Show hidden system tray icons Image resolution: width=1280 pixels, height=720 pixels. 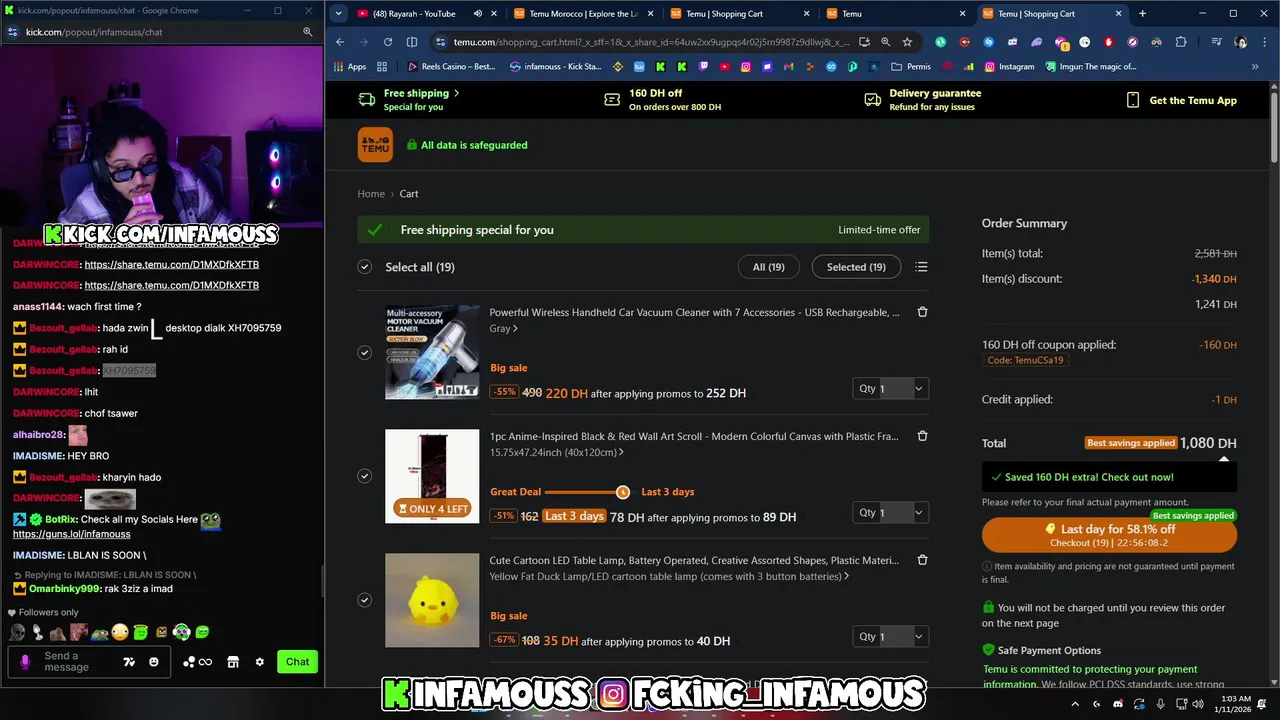(x=1075, y=704)
